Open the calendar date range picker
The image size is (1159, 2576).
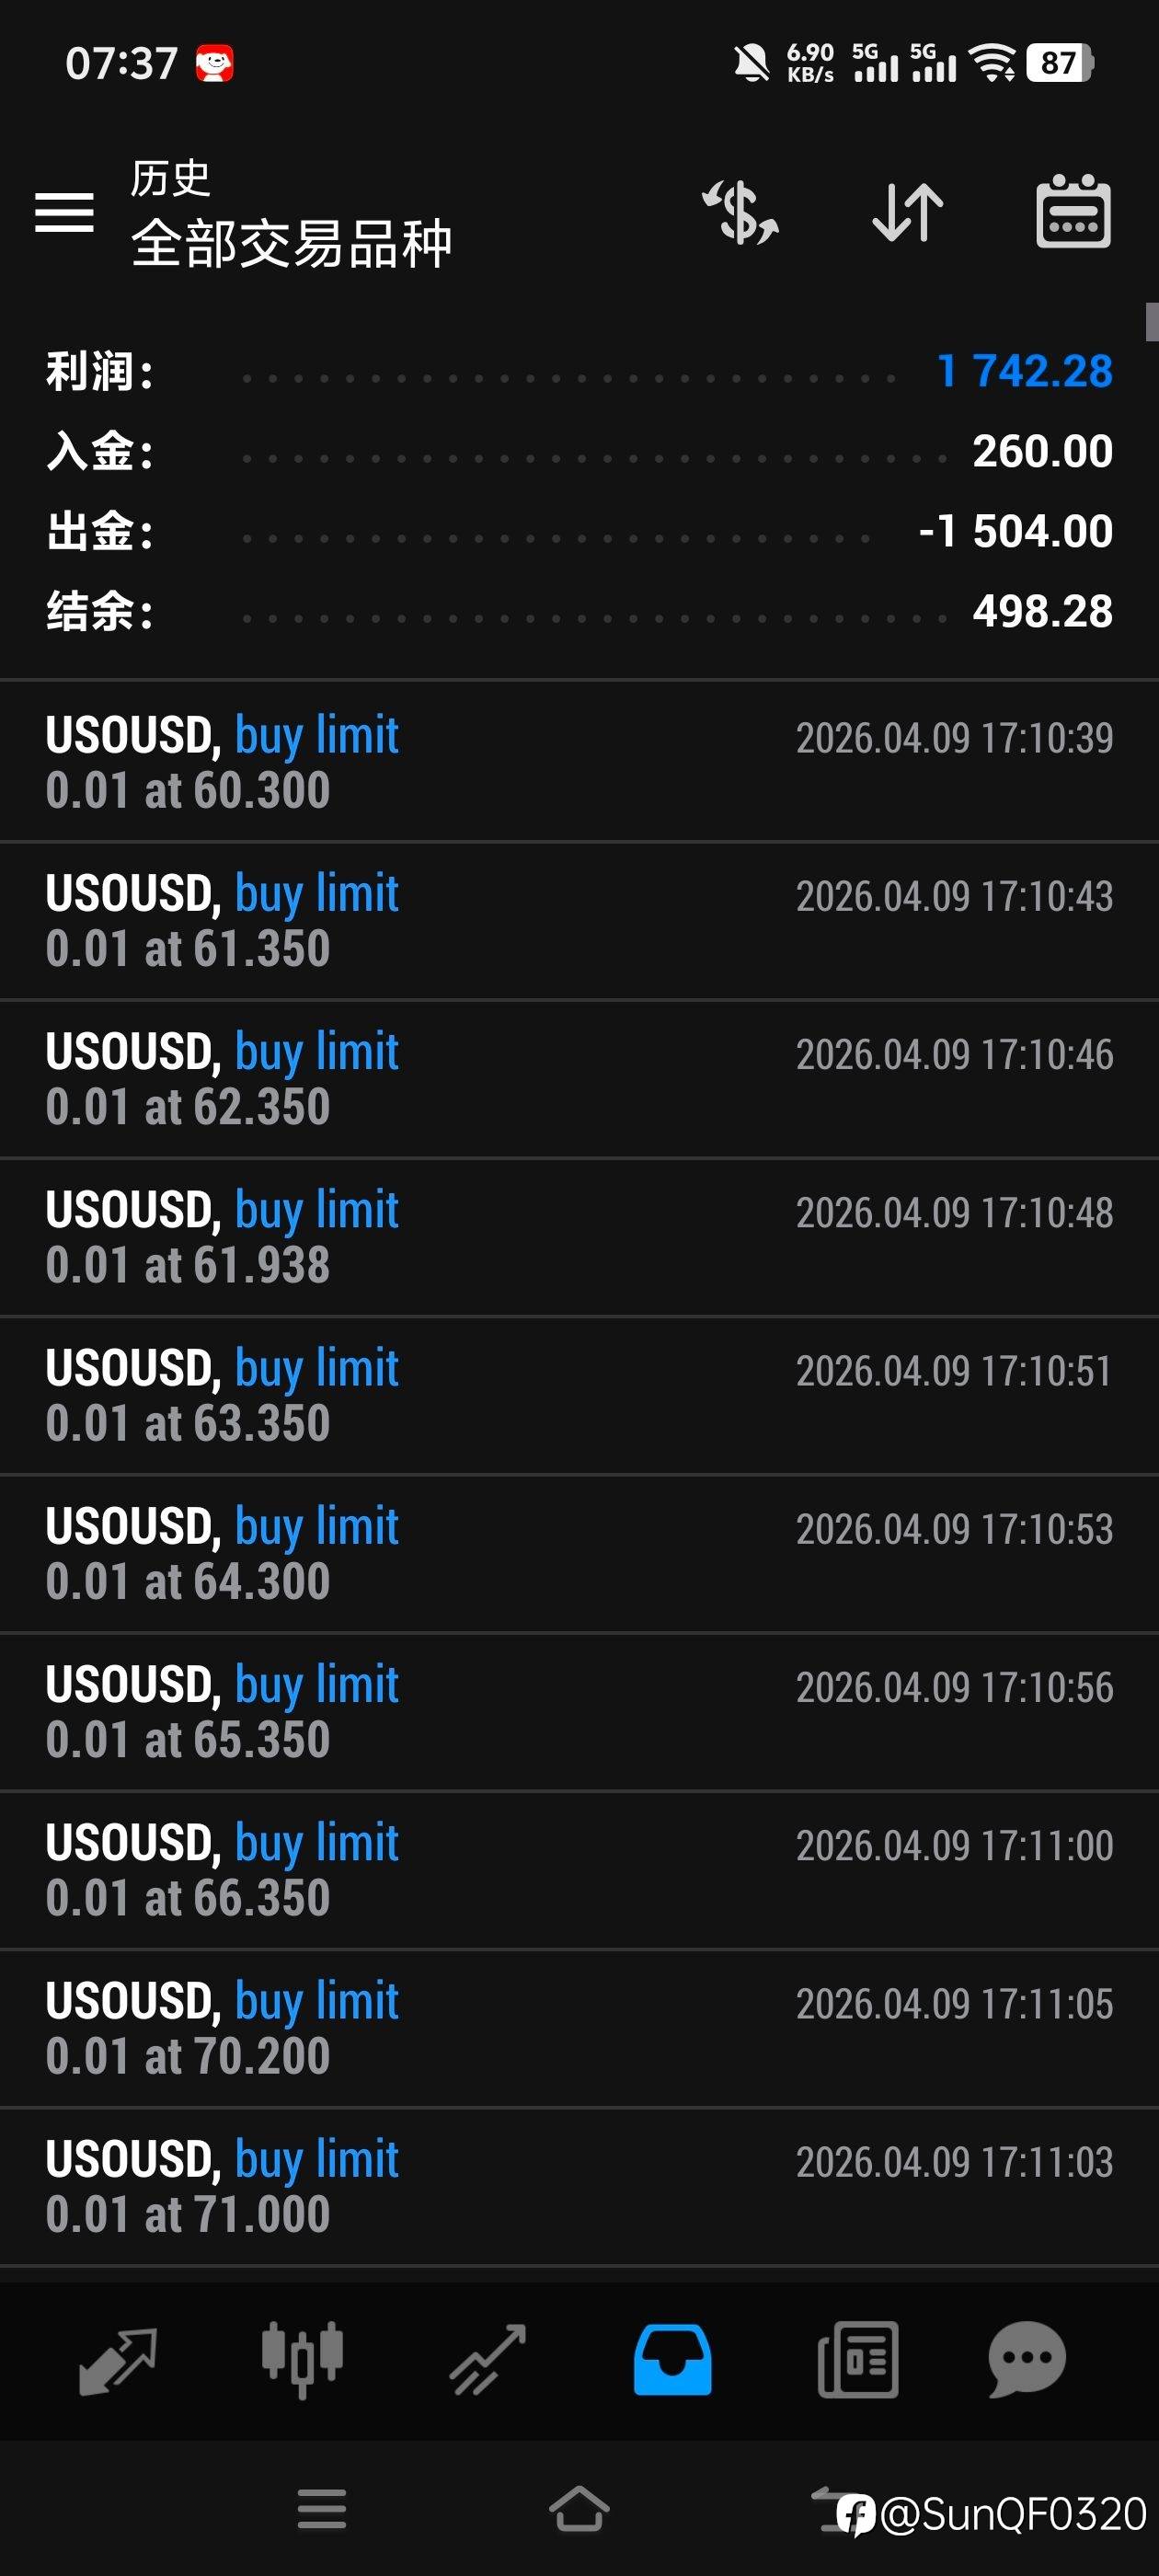click(x=1073, y=212)
